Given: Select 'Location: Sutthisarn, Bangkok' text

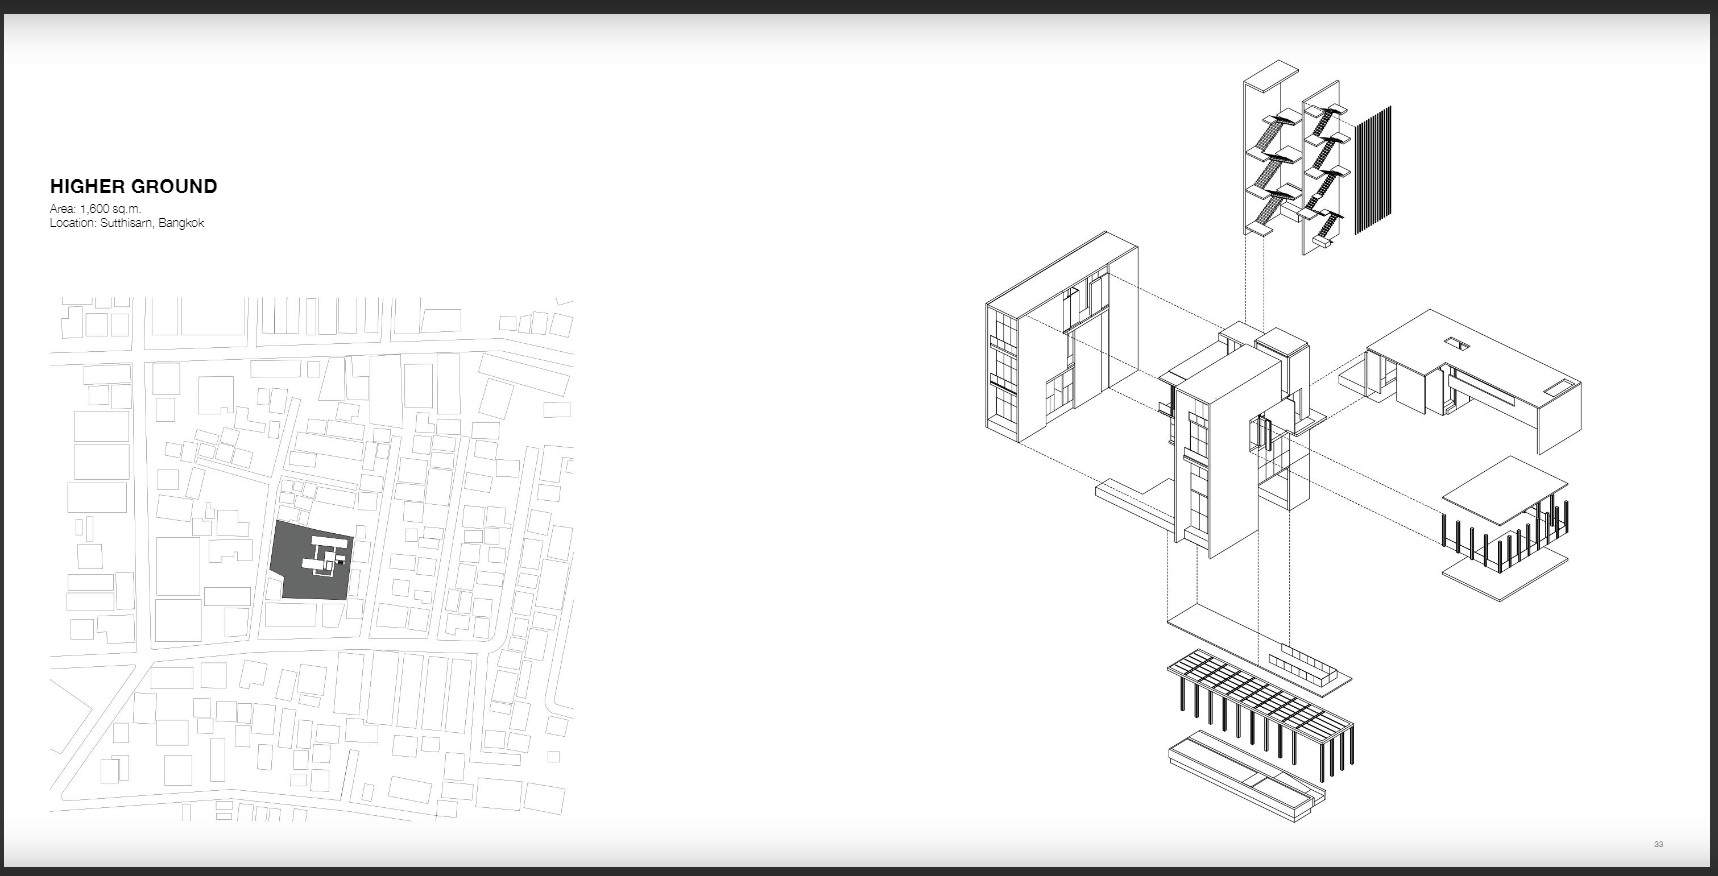Looking at the screenshot, I should click(127, 223).
